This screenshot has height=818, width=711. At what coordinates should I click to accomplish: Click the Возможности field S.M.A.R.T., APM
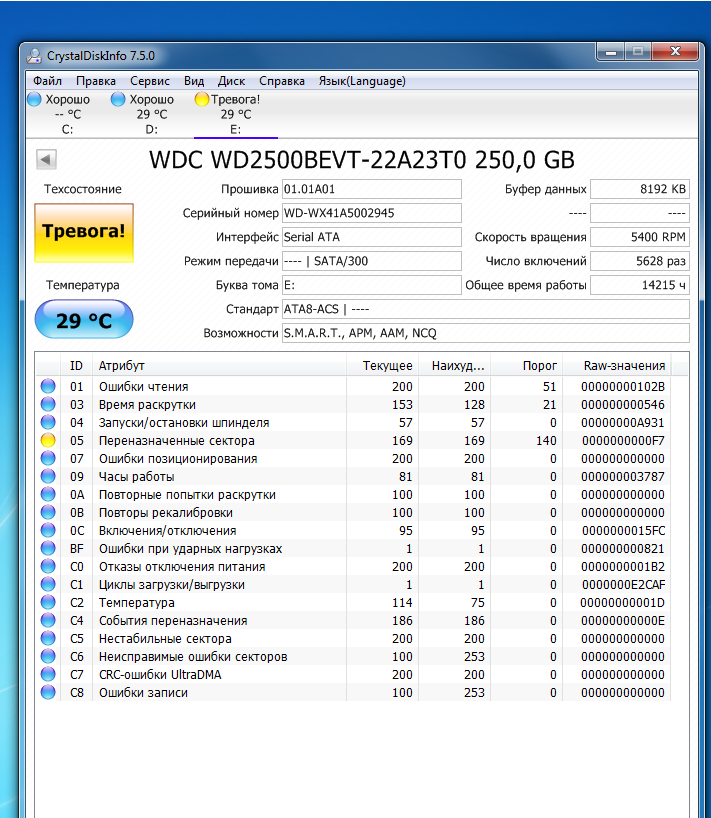point(486,333)
